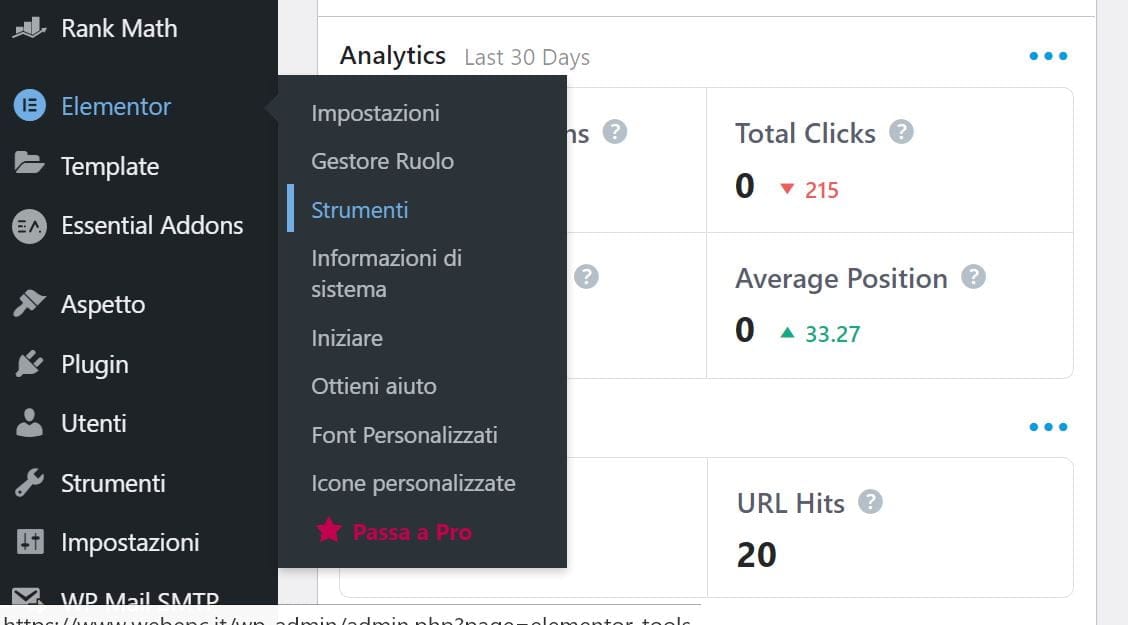Screen dimensions: 1128x625
Task: Click the Passa a Pro link
Action: (411, 532)
